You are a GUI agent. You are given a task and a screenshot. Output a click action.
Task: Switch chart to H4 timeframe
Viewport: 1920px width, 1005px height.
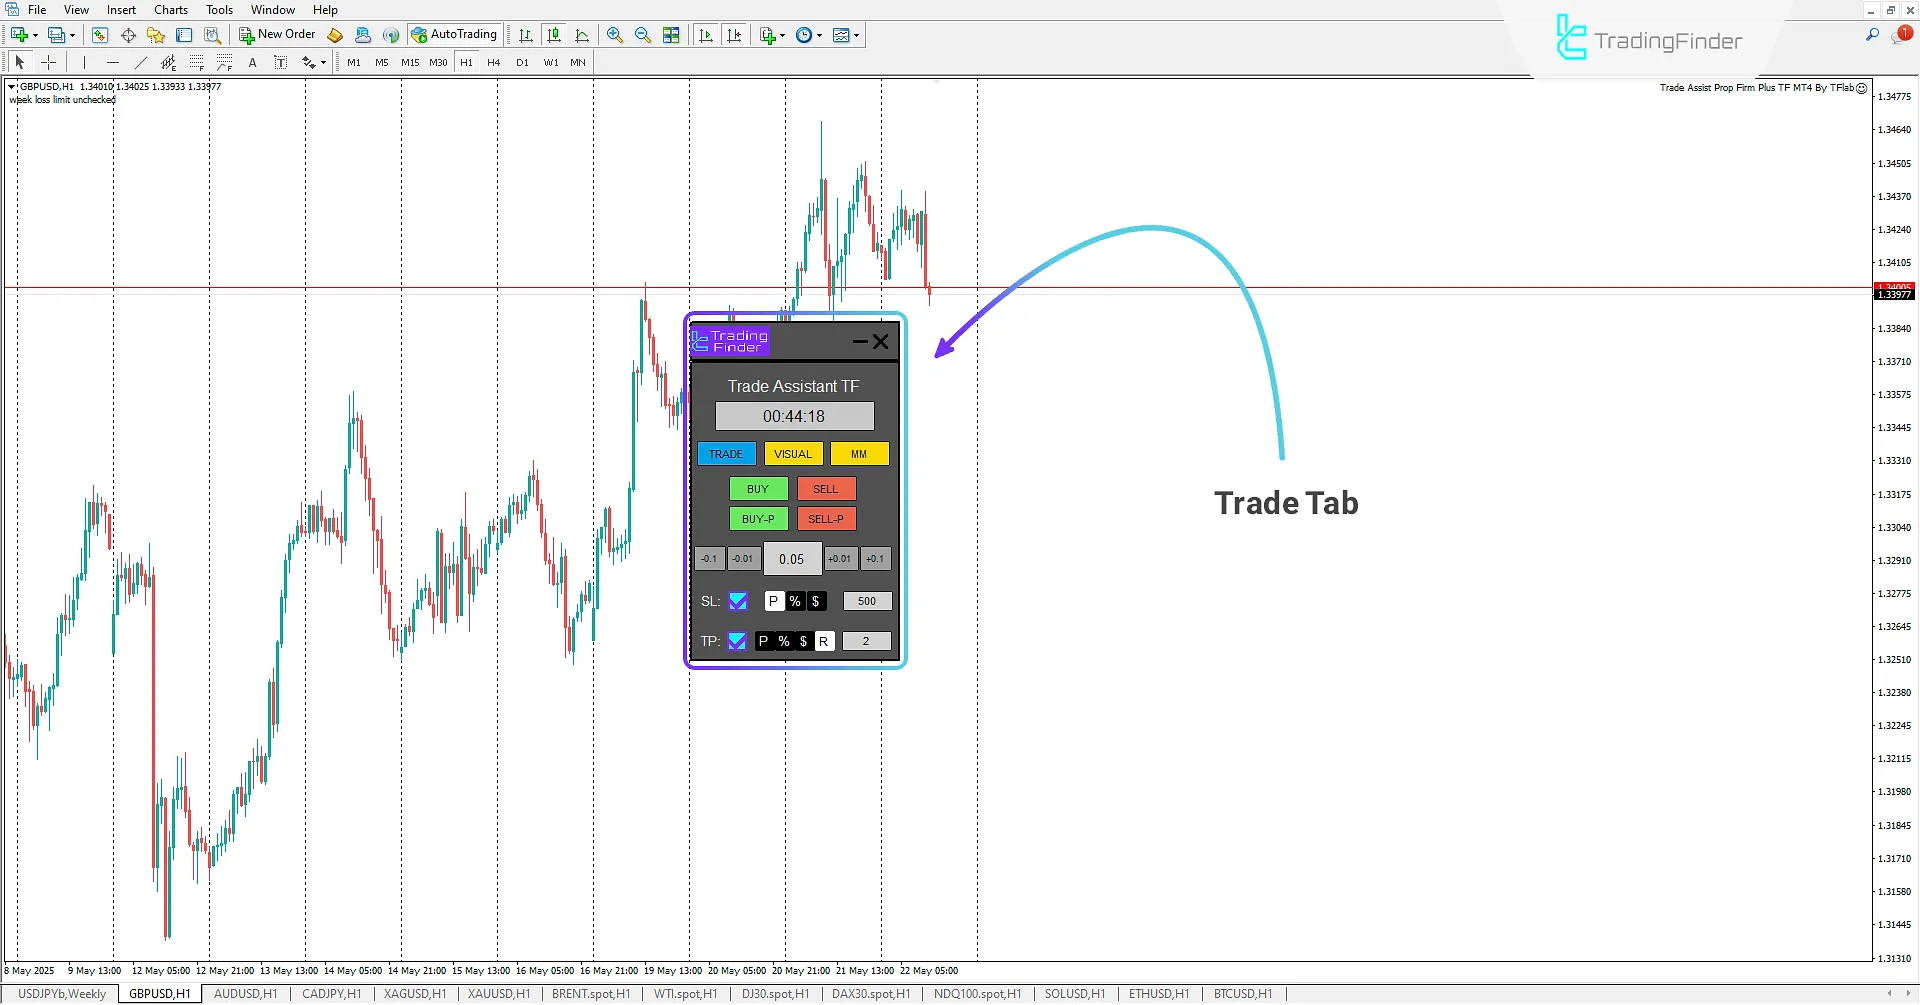(x=492, y=62)
